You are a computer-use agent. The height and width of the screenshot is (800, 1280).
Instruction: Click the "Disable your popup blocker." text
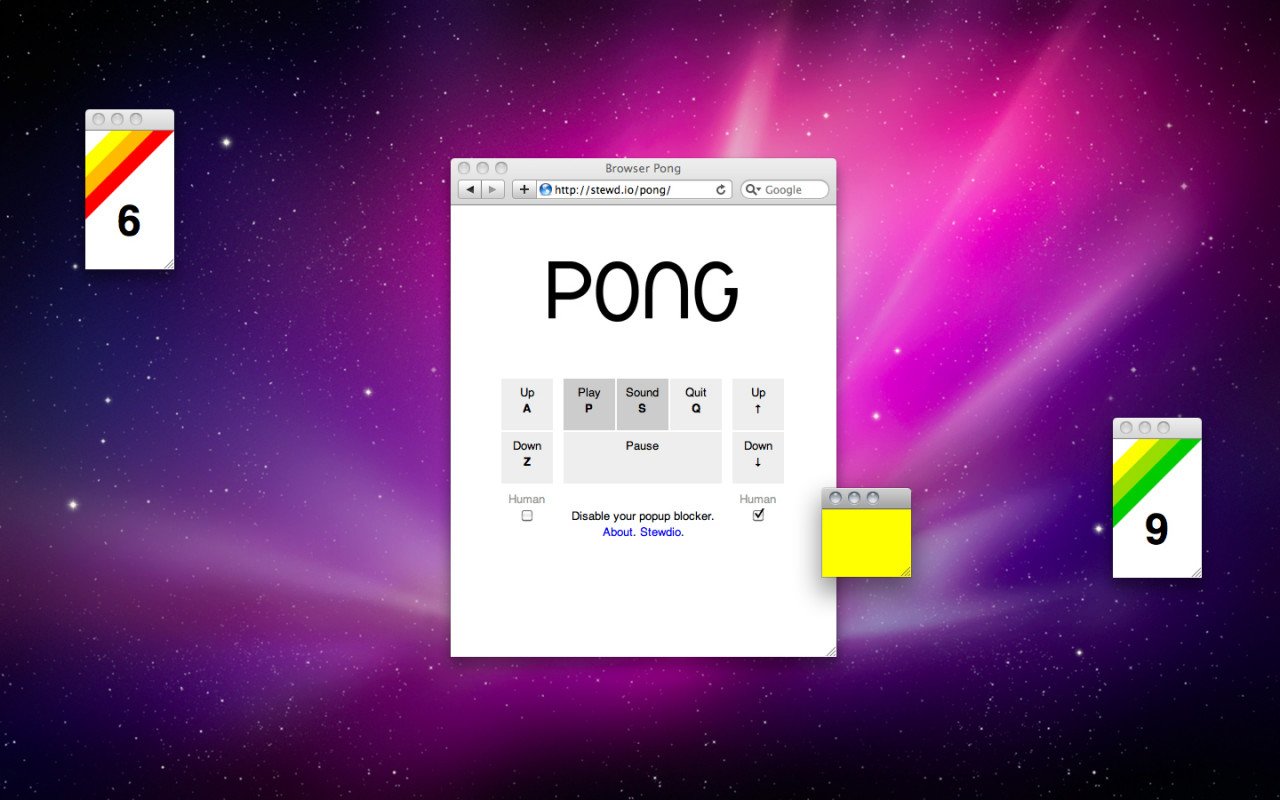point(642,516)
